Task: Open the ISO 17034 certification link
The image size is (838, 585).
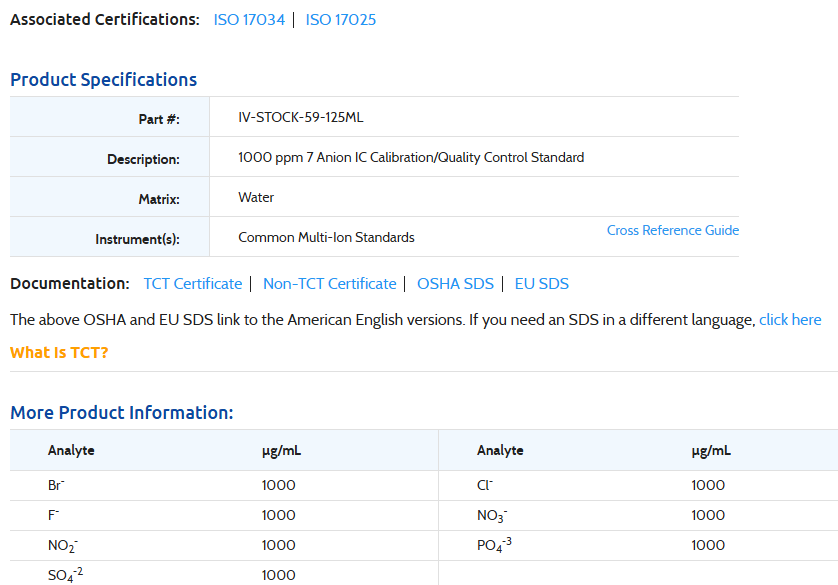Action: click(248, 20)
